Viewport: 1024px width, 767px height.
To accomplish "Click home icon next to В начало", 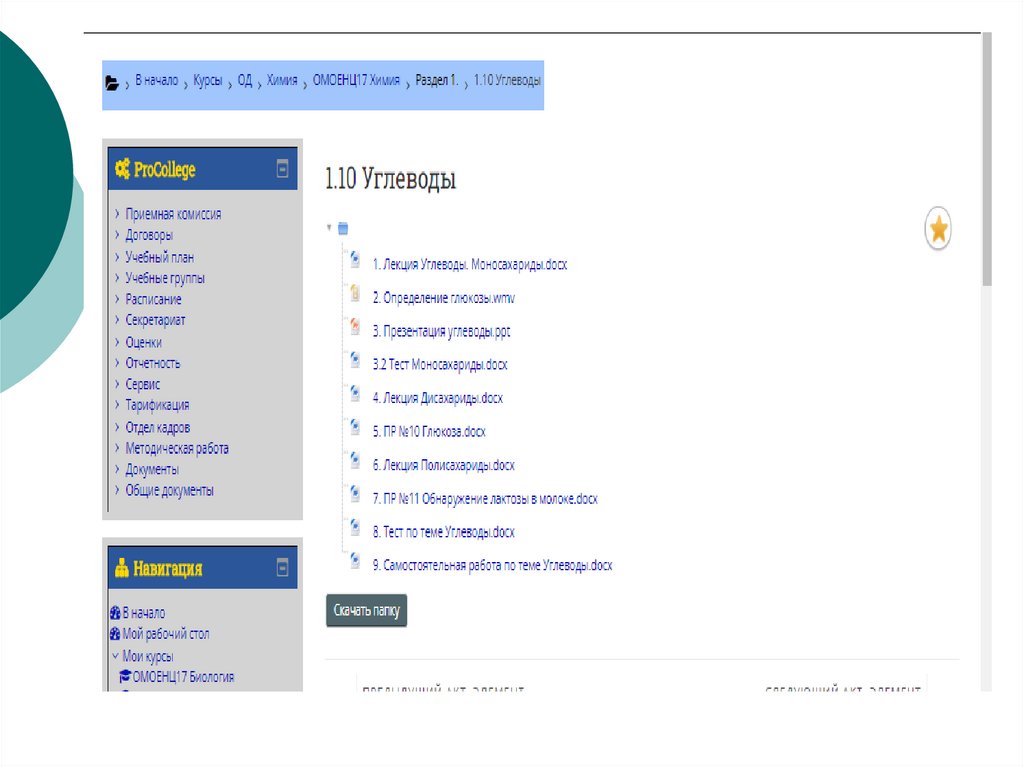I will [x=116, y=613].
